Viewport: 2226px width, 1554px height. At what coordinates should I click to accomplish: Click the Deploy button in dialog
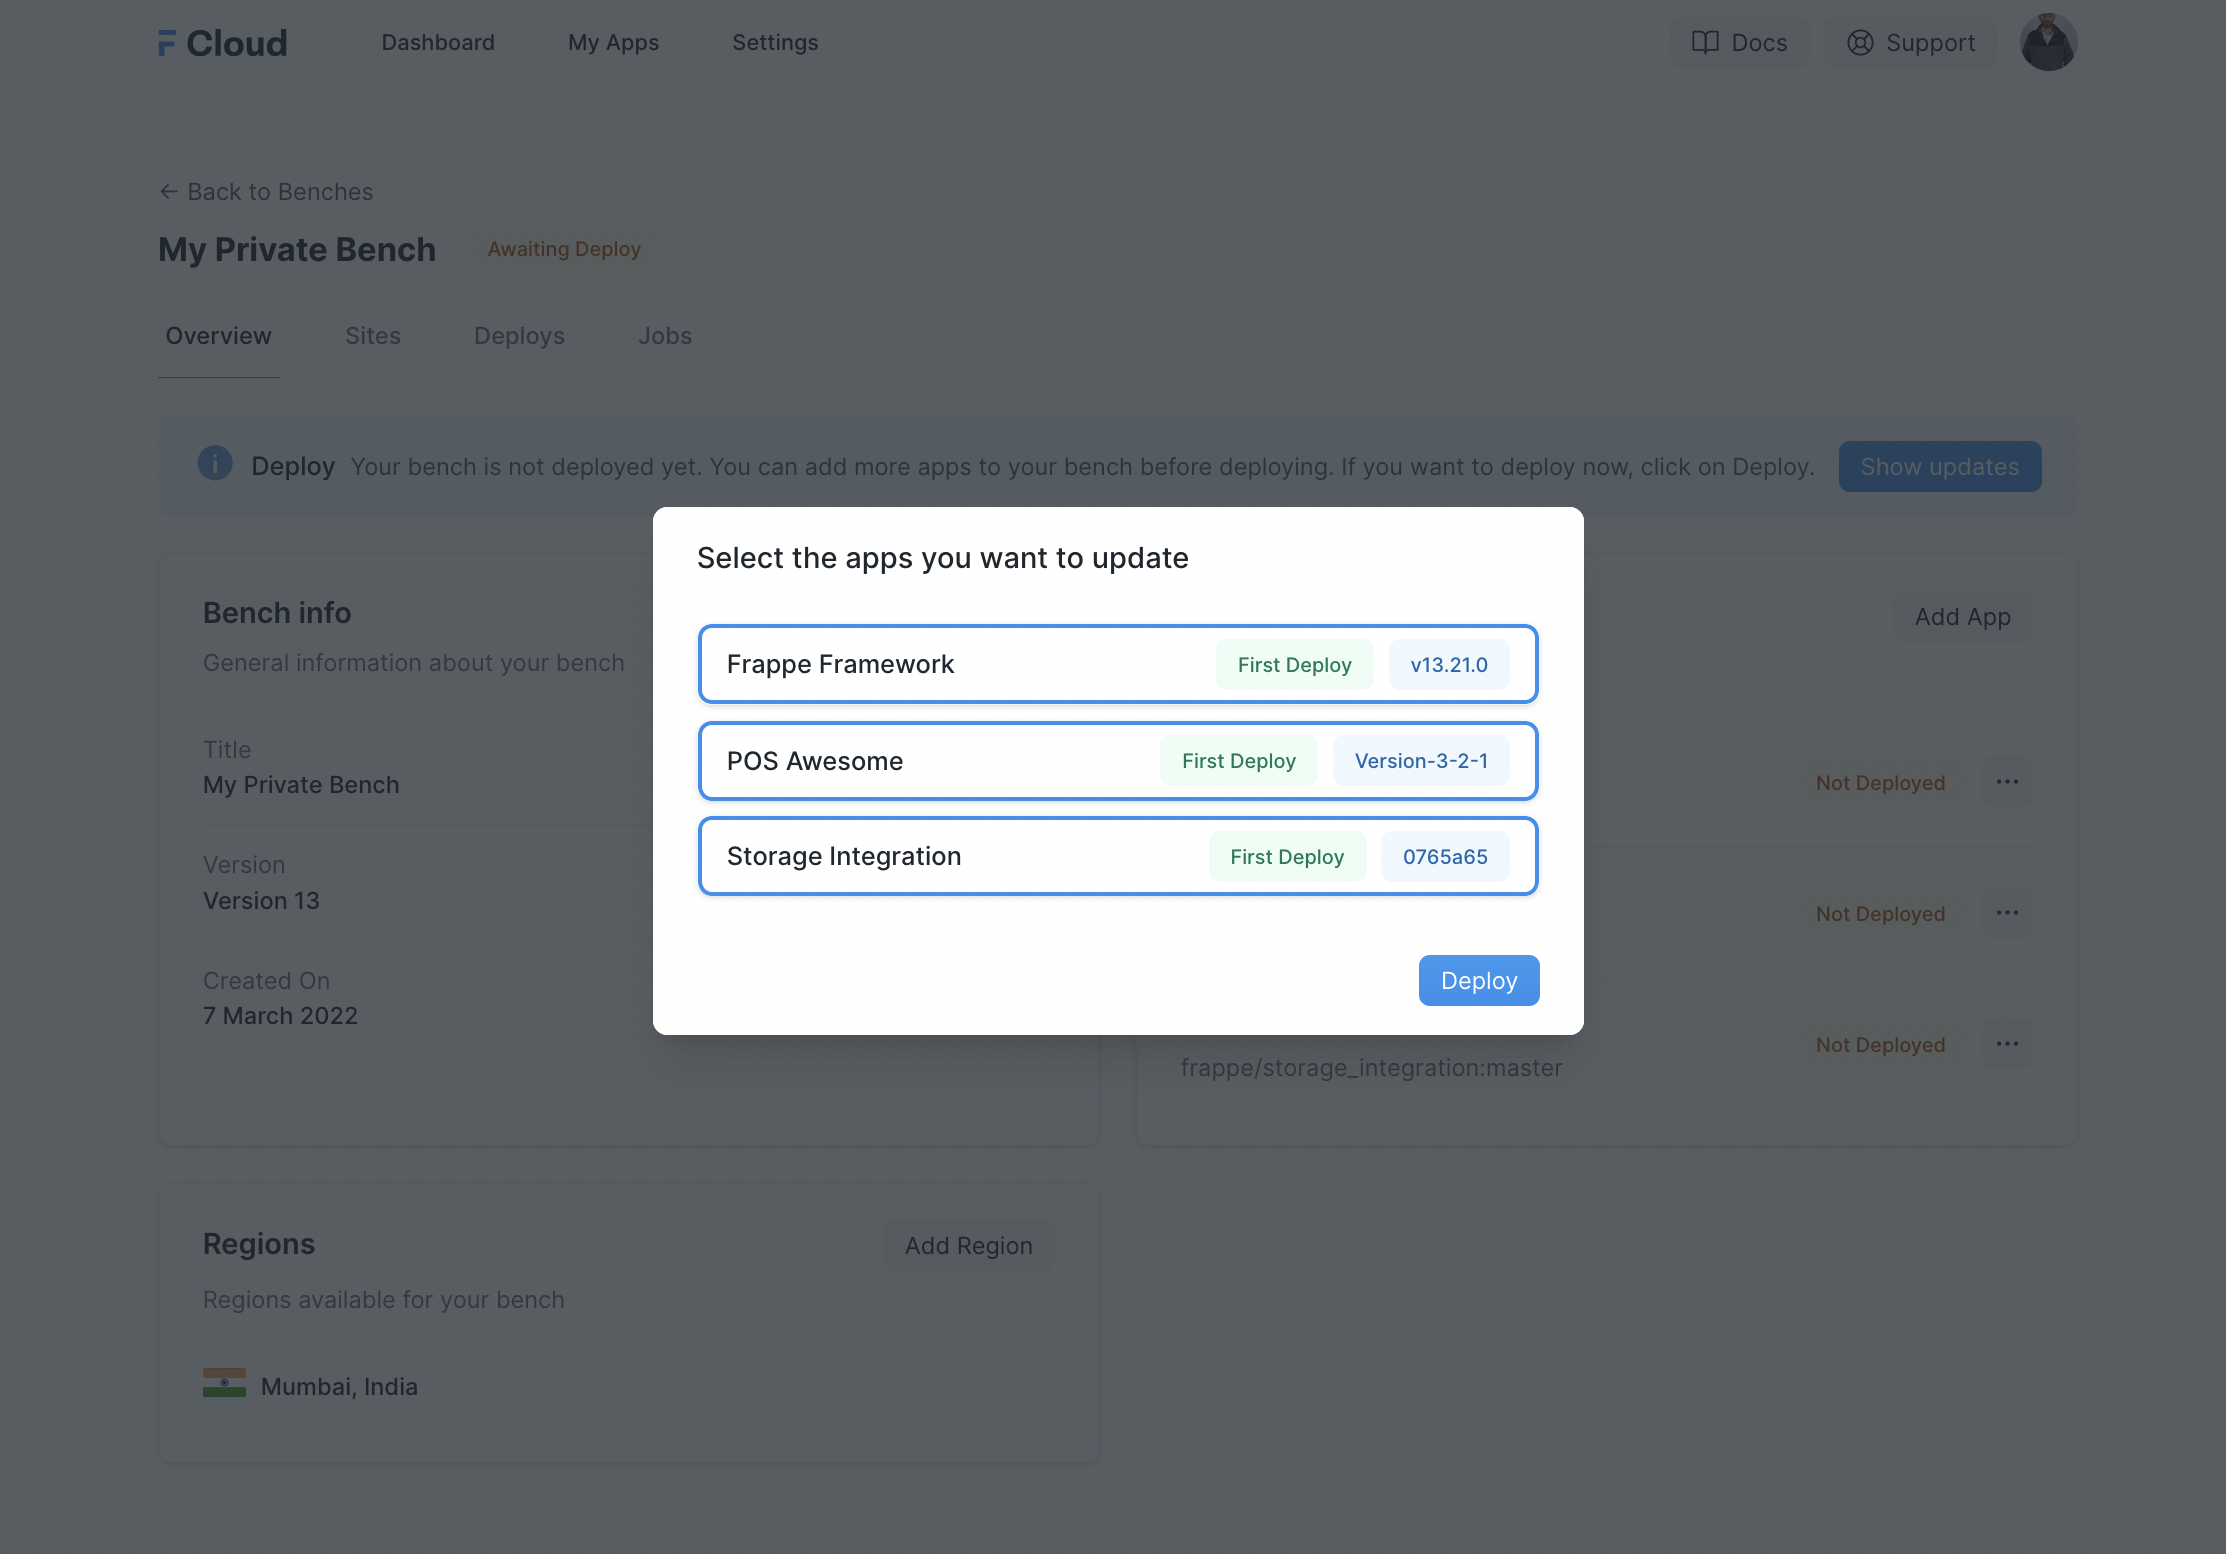[x=1479, y=981]
